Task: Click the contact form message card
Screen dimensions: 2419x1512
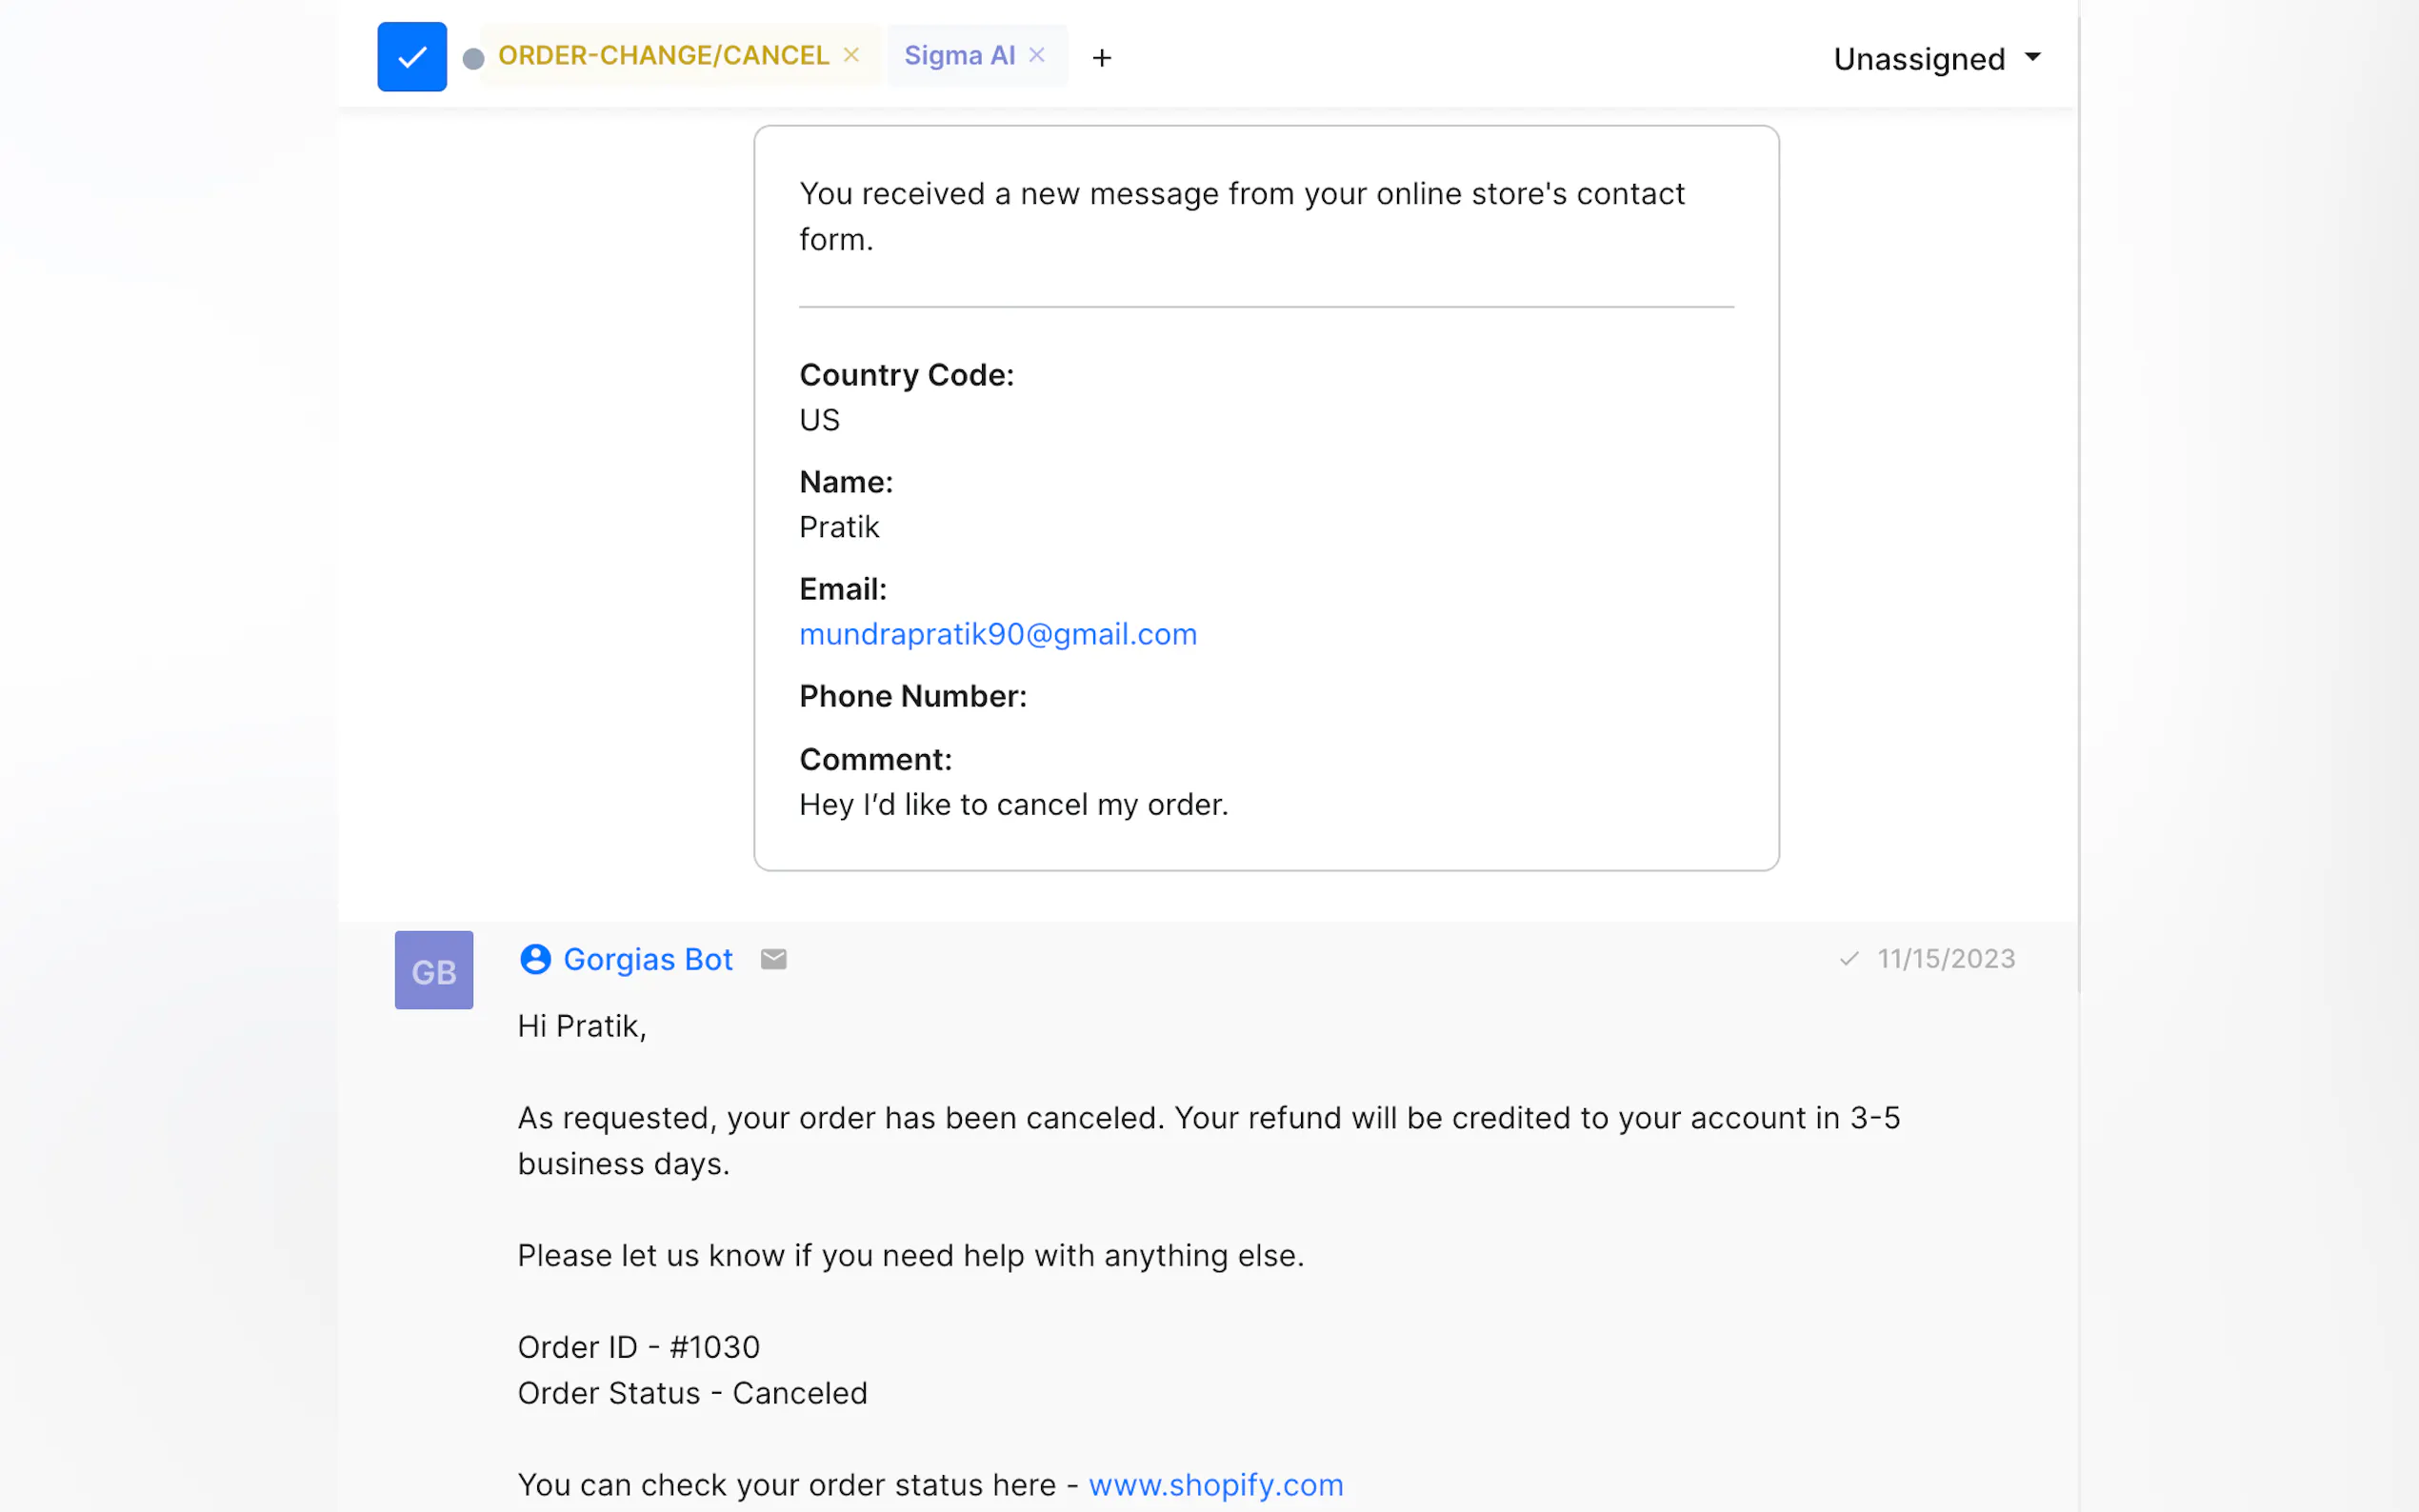Action: pyautogui.click(x=1266, y=498)
